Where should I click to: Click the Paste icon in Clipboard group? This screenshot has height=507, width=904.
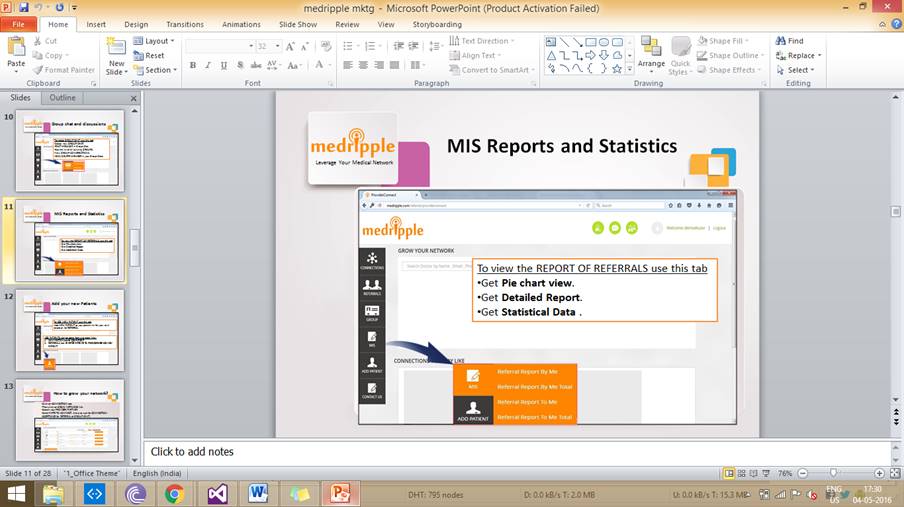click(x=16, y=50)
